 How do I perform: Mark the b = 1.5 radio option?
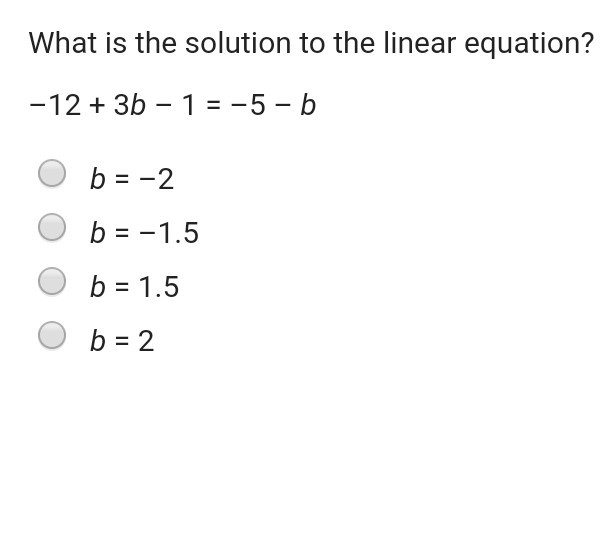point(52,282)
